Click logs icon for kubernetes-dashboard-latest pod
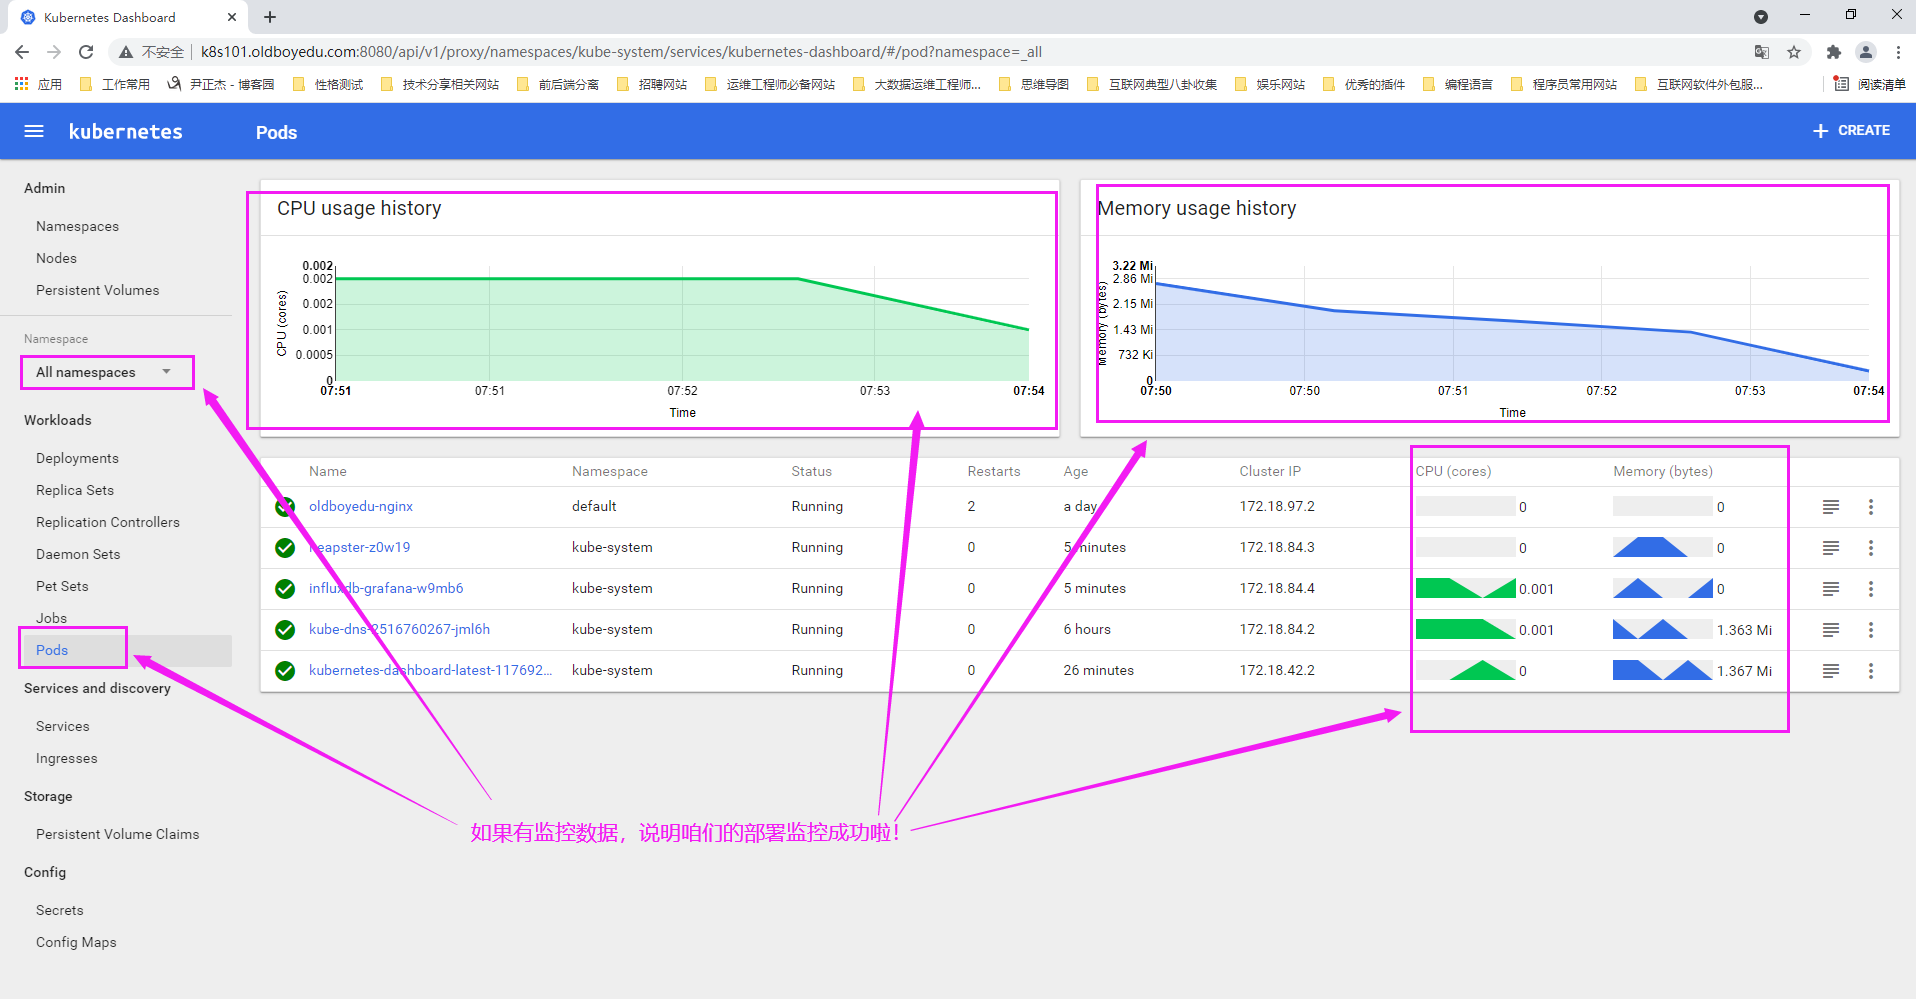Screen dimensions: 1916x999 click(x=1830, y=671)
